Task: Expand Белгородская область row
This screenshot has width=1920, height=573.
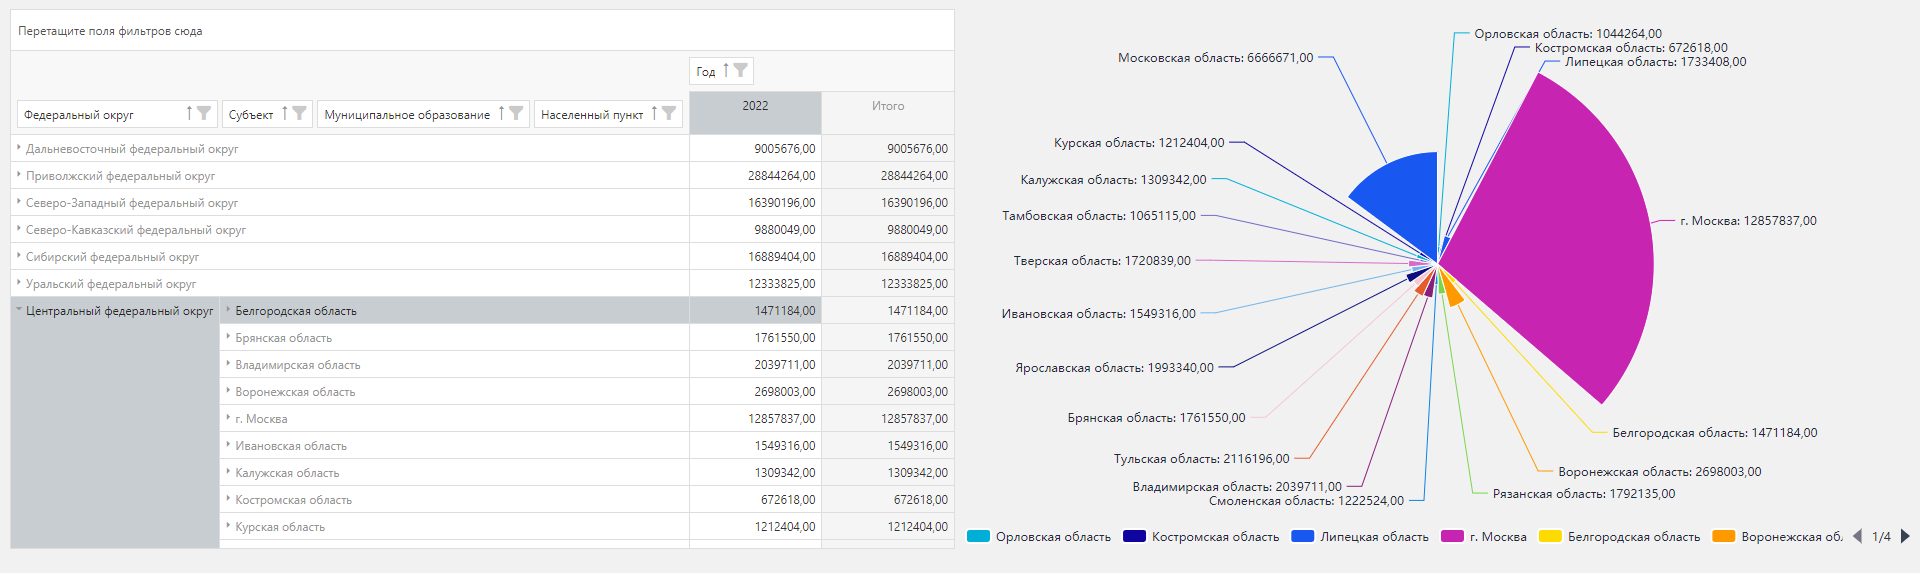Action: click(228, 310)
